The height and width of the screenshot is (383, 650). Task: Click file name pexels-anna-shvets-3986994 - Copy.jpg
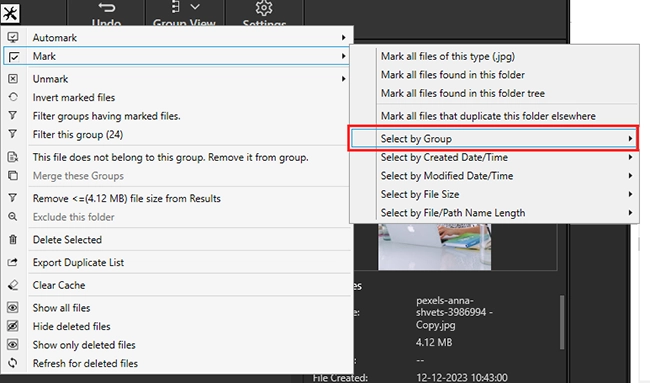coord(454,313)
